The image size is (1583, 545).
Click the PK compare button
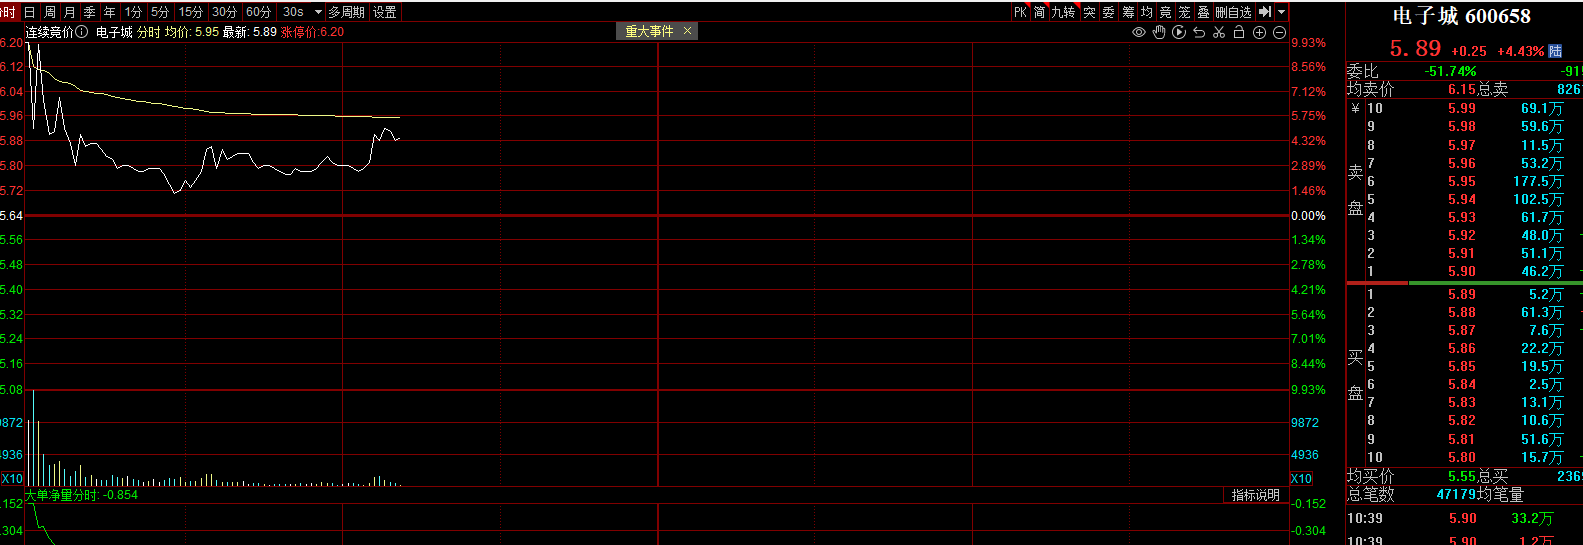(1020, 12)
